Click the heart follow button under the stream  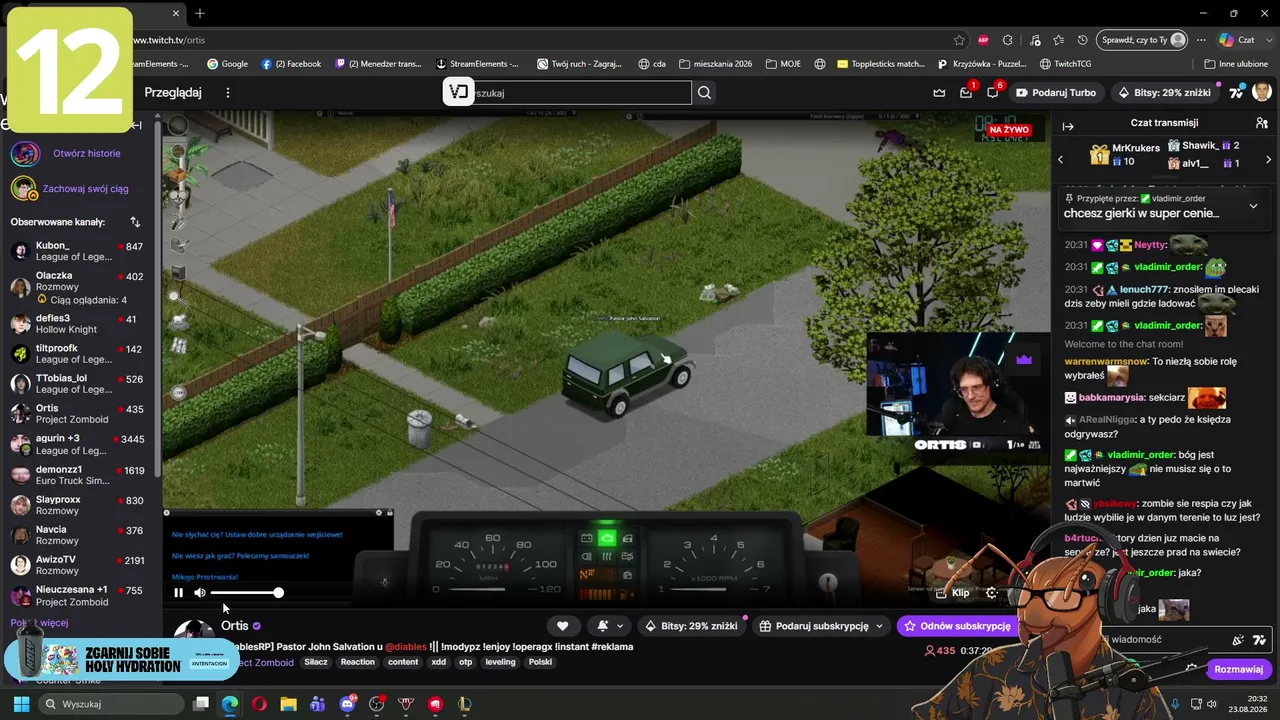[x=562, y=626]
